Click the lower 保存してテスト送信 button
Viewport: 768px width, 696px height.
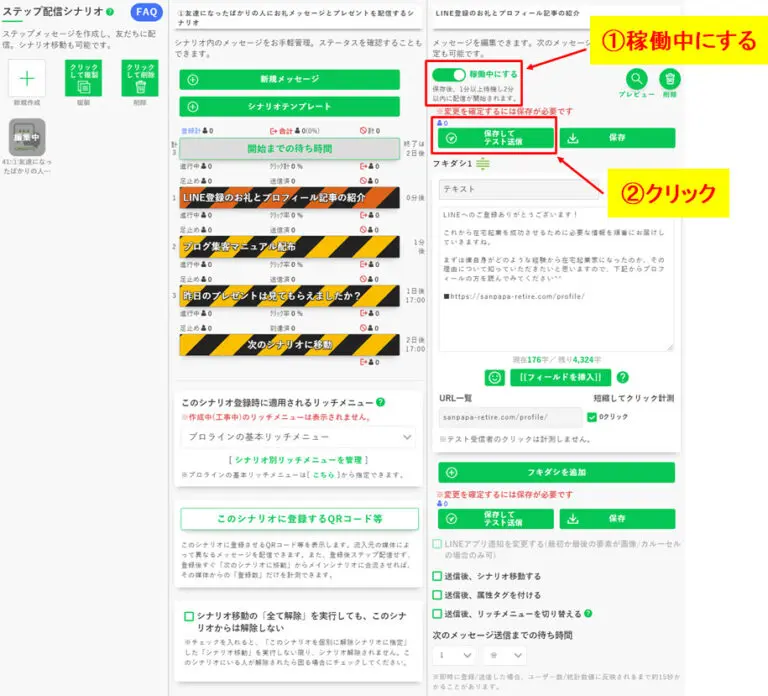click(496, 519)
